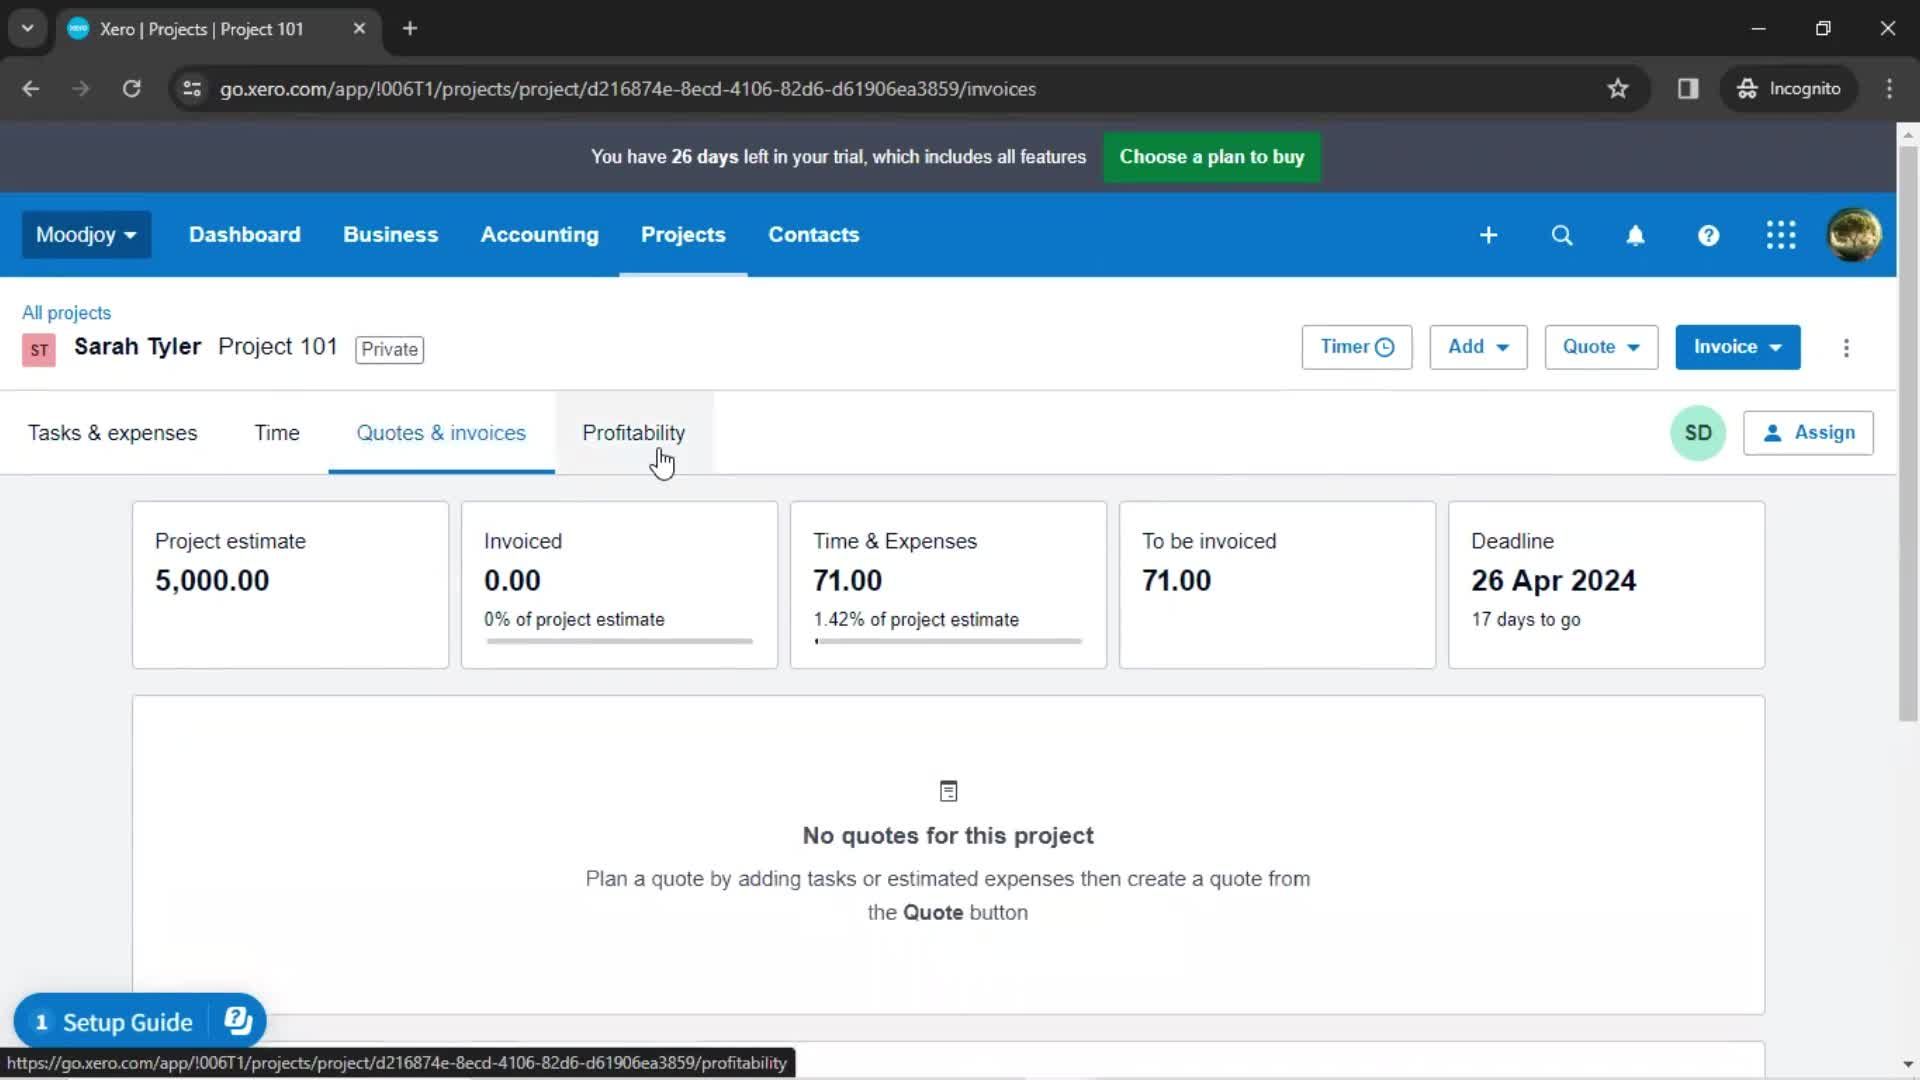Screen dimensions: 1920x1080
Task: Click the All projects link
Action: (x=66, y=313)
